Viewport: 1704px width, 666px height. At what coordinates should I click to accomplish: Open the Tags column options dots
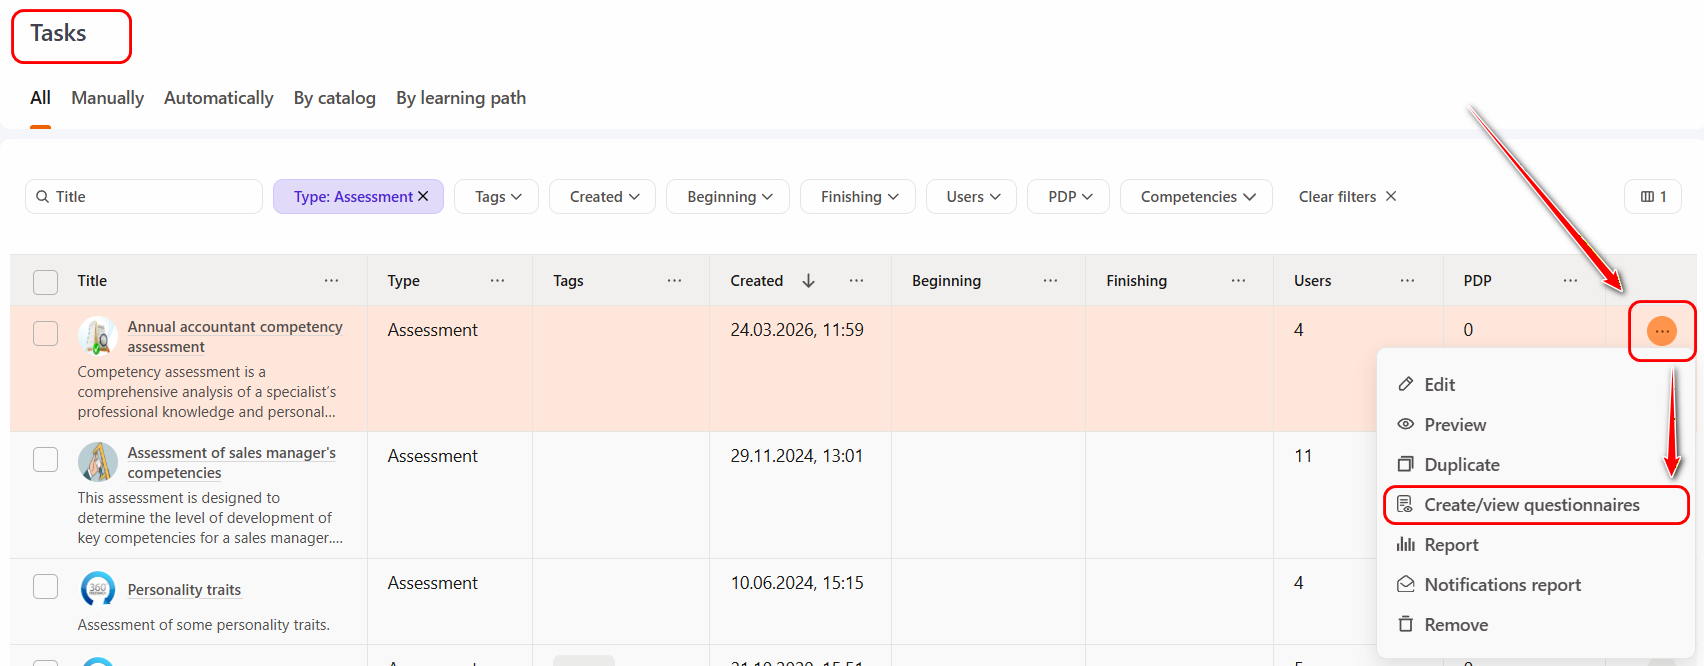(x=674, y=281)
